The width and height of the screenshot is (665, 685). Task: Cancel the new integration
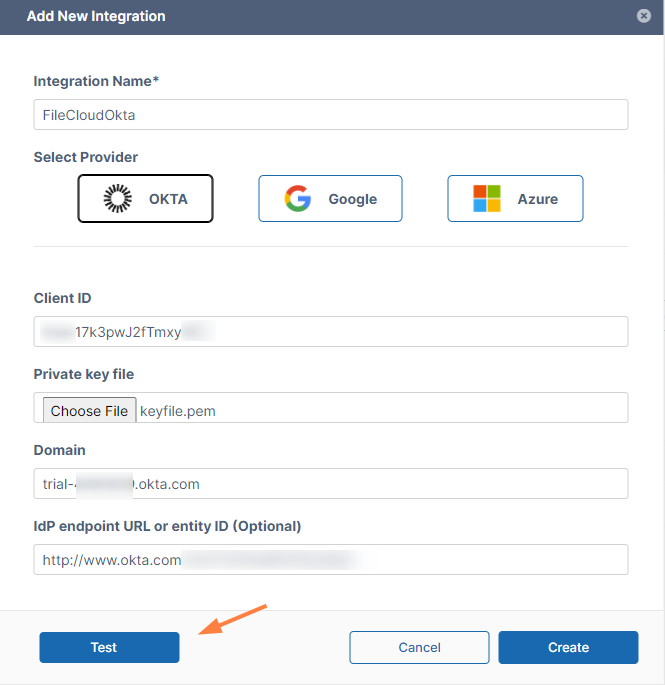click(x=419, y=647)
